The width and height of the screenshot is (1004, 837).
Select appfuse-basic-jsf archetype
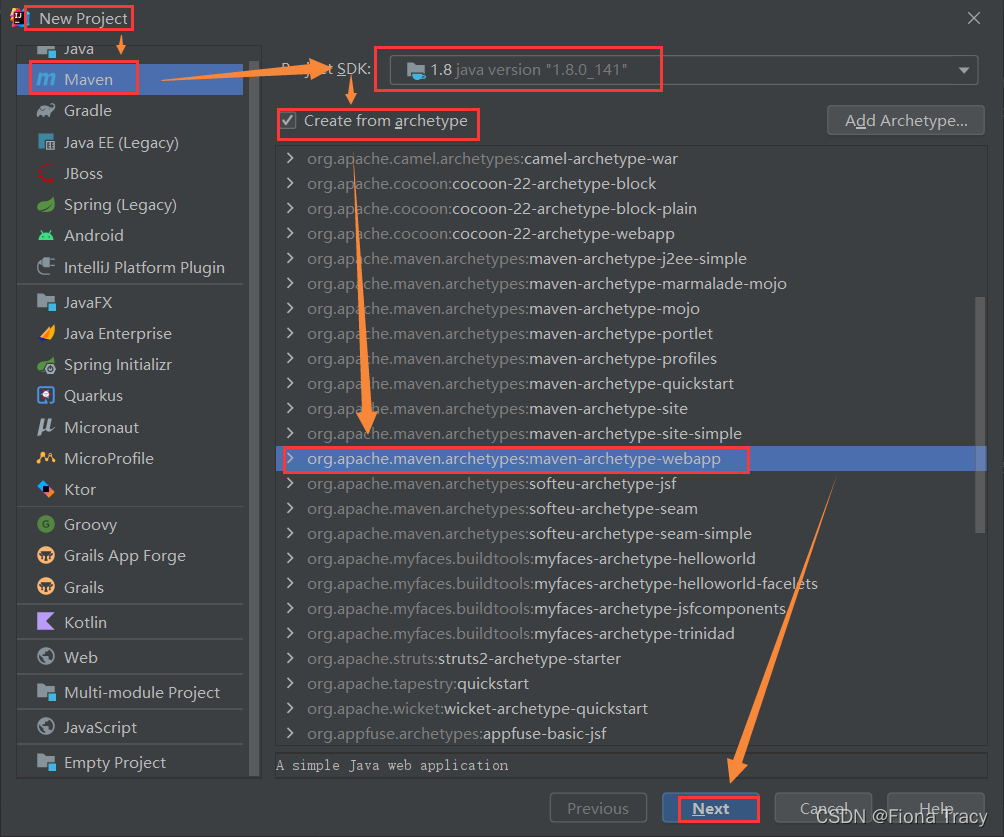click(631, 733)
